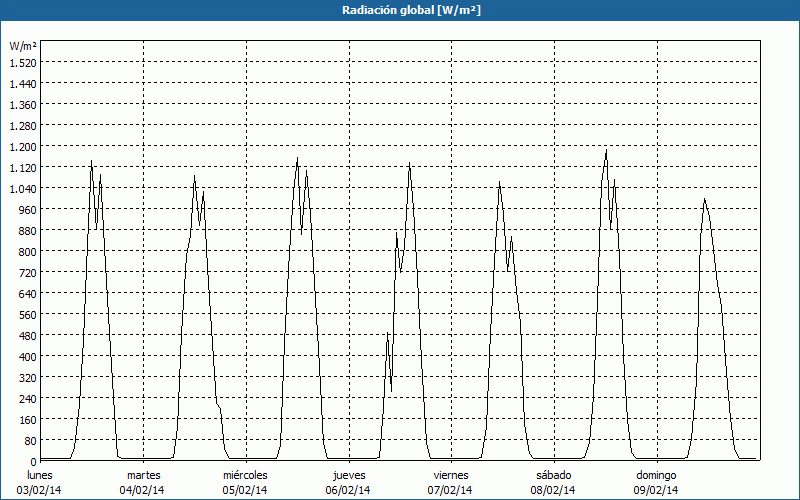Select the 1.440 y-axis label
This screenshot has width=800, height=500.
click(x=23, y=84)
